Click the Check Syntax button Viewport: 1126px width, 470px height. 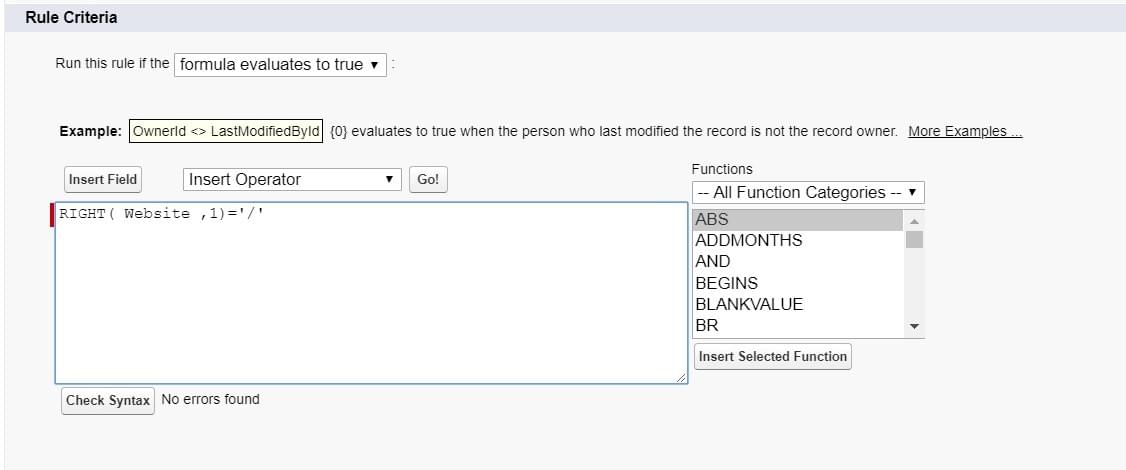(108, 400)
